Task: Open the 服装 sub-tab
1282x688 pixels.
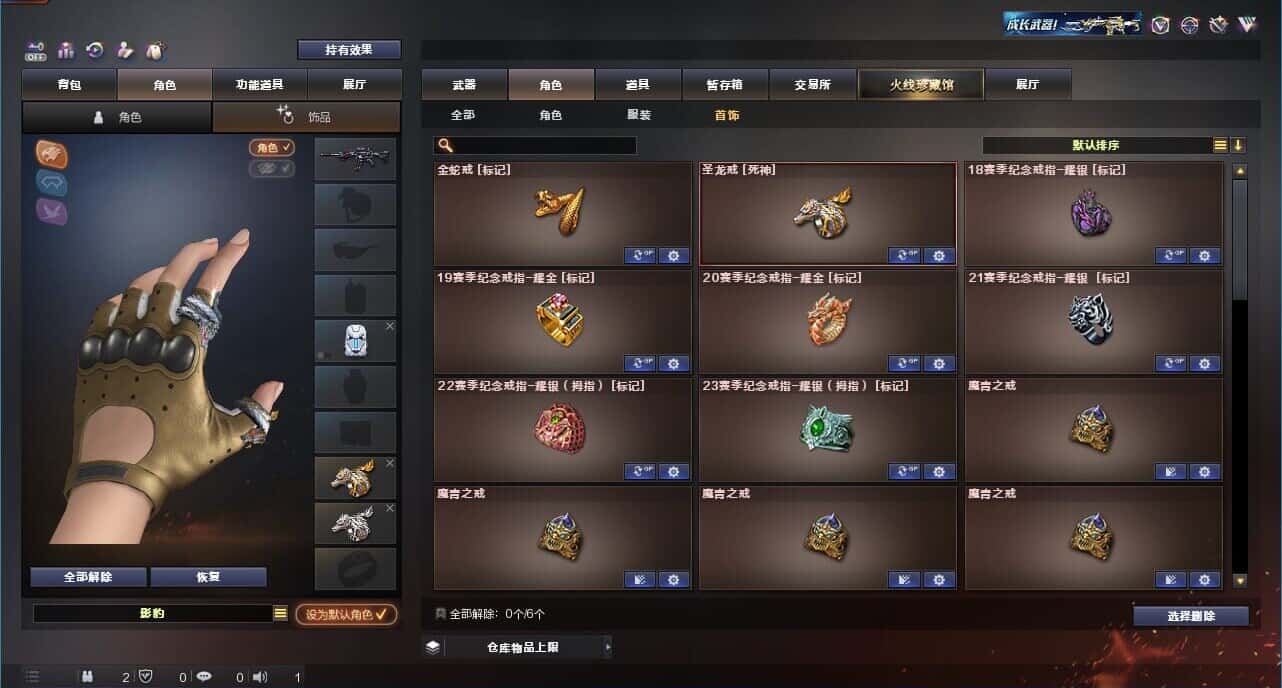Action: 639,115
